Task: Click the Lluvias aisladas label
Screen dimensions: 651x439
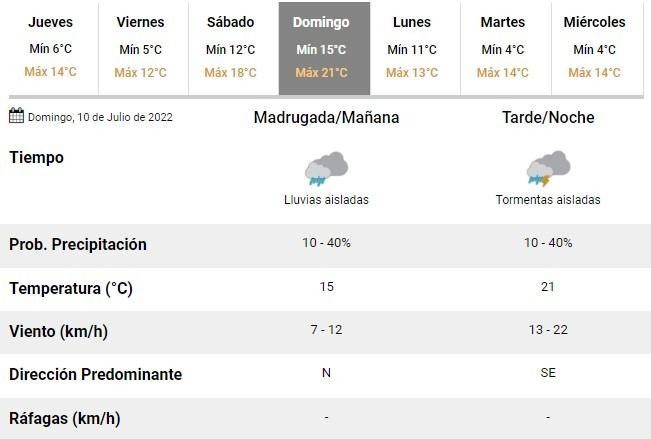Action: pyautogui.click(x=326, y=200)
